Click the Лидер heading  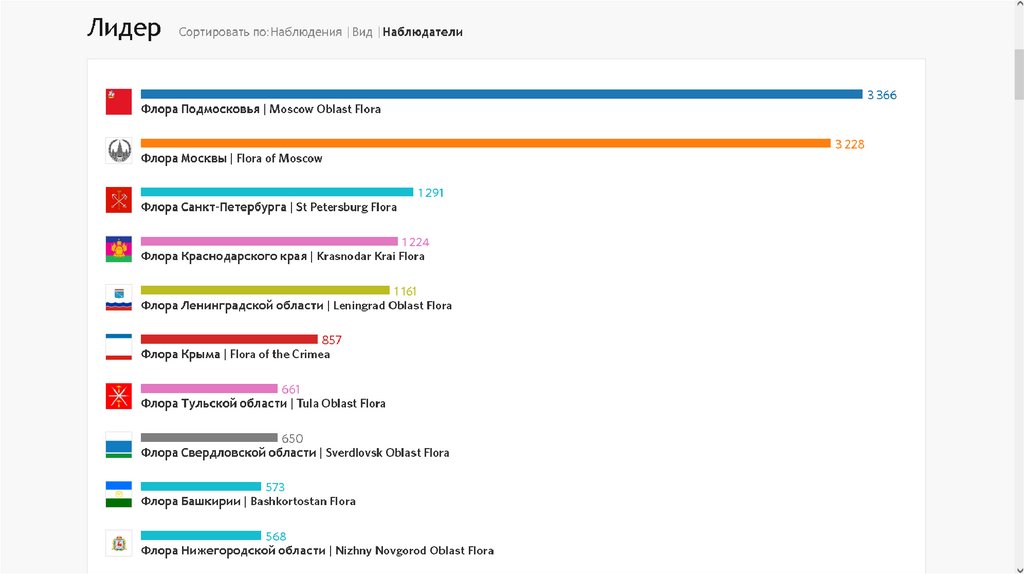click(x=124, y=28)
